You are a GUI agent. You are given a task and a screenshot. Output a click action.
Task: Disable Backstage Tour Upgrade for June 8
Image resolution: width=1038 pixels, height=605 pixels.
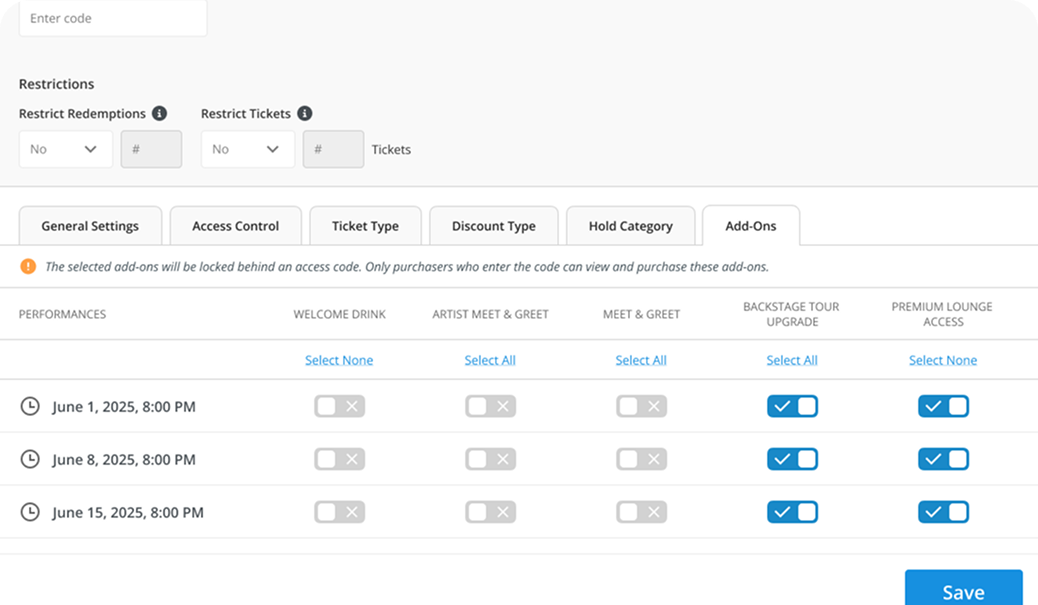pyautogui.click(x=792, y=459)
